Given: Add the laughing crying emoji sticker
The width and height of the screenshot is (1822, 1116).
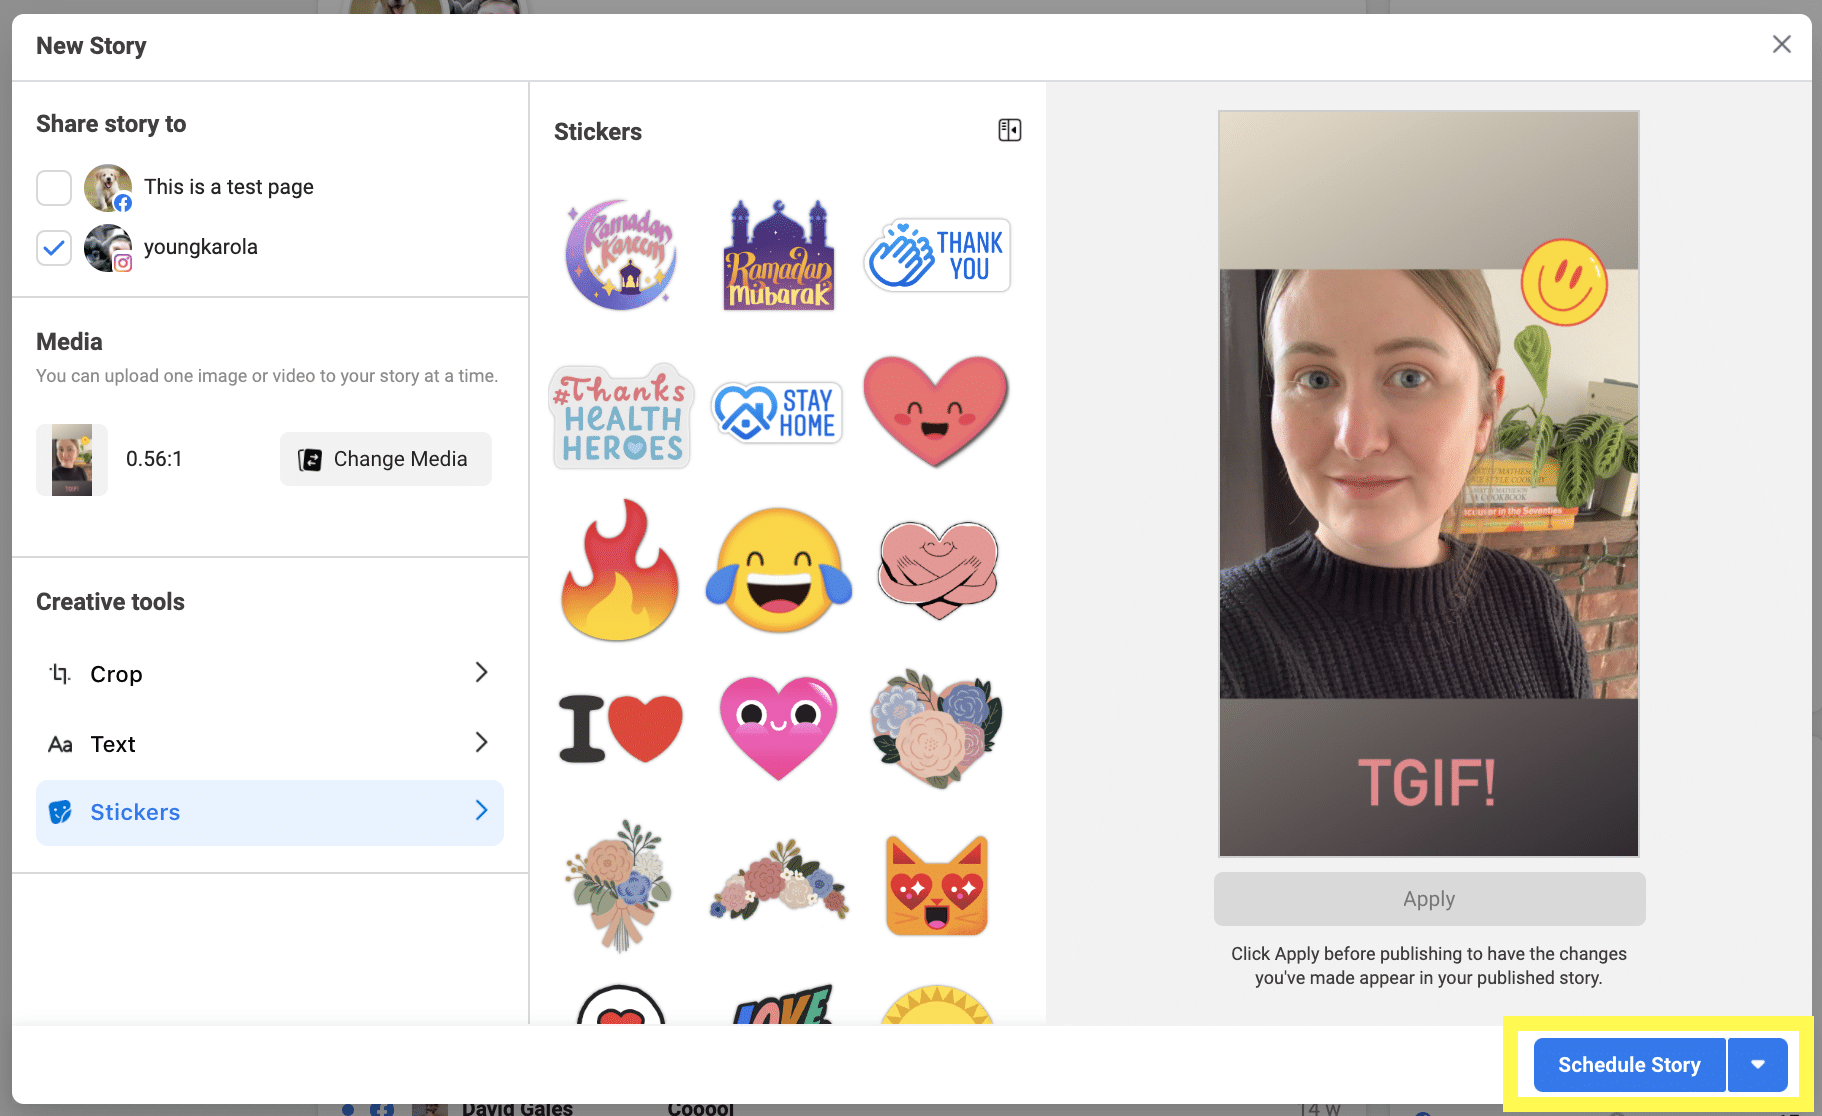Looking at the screenshot, I should click(x=779, y=570).
